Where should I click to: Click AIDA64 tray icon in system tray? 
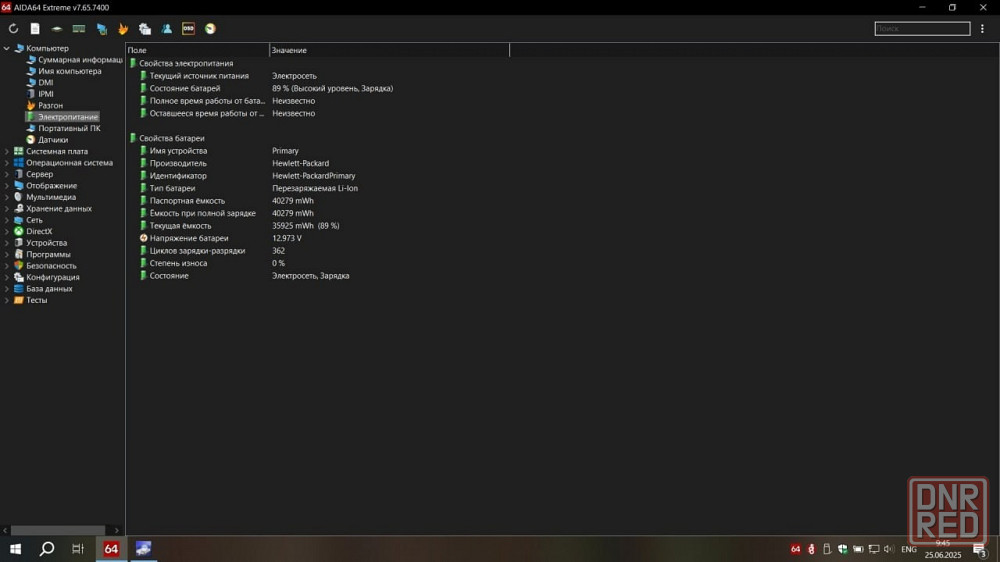tap(796, 549)
